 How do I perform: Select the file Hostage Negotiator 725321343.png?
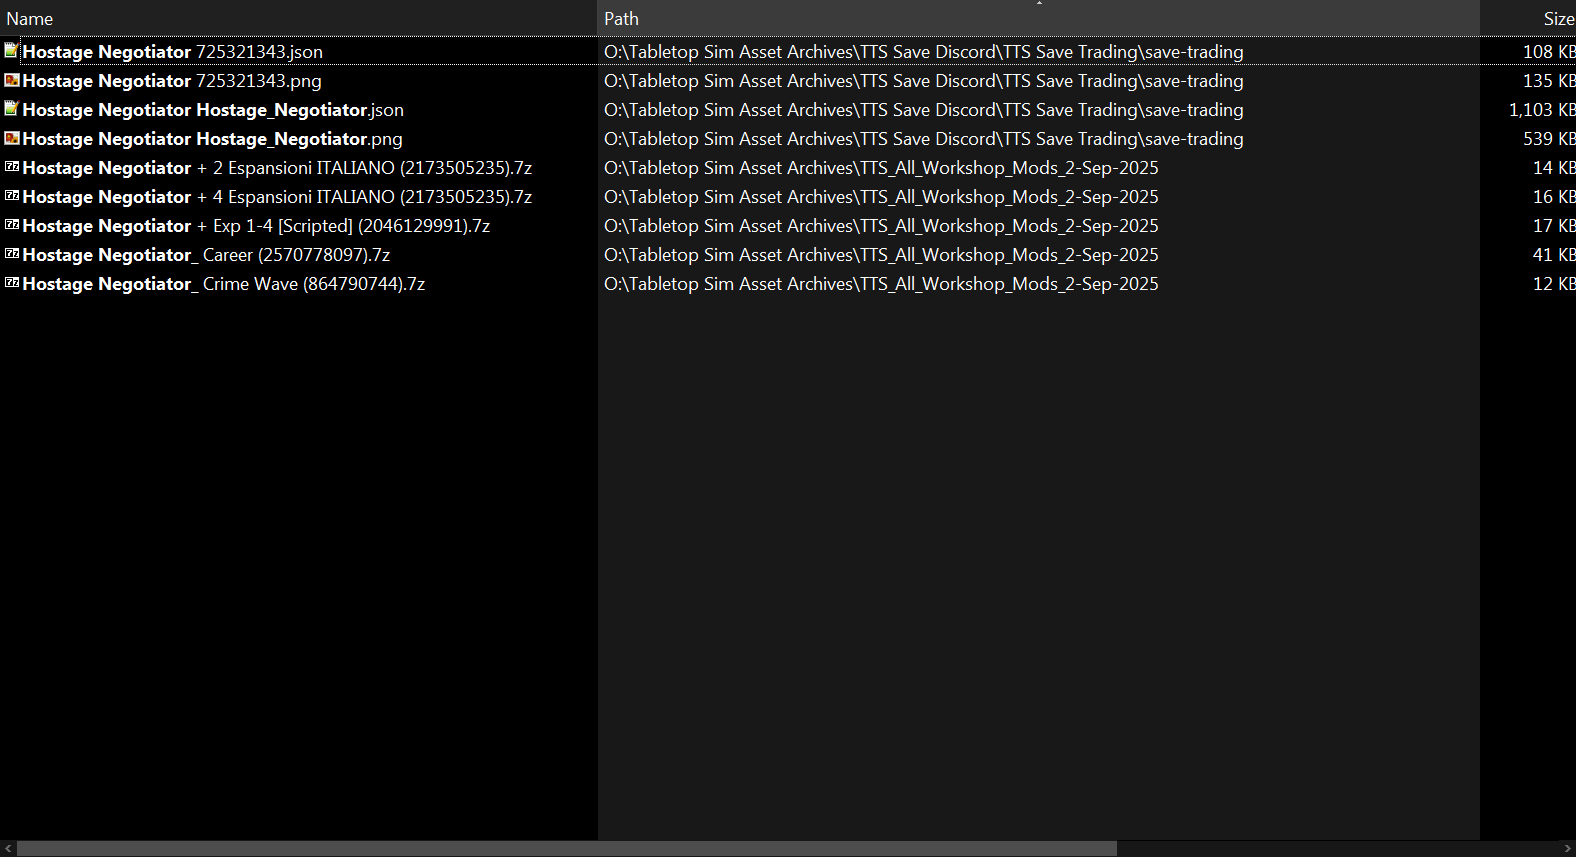click(172, 81)
